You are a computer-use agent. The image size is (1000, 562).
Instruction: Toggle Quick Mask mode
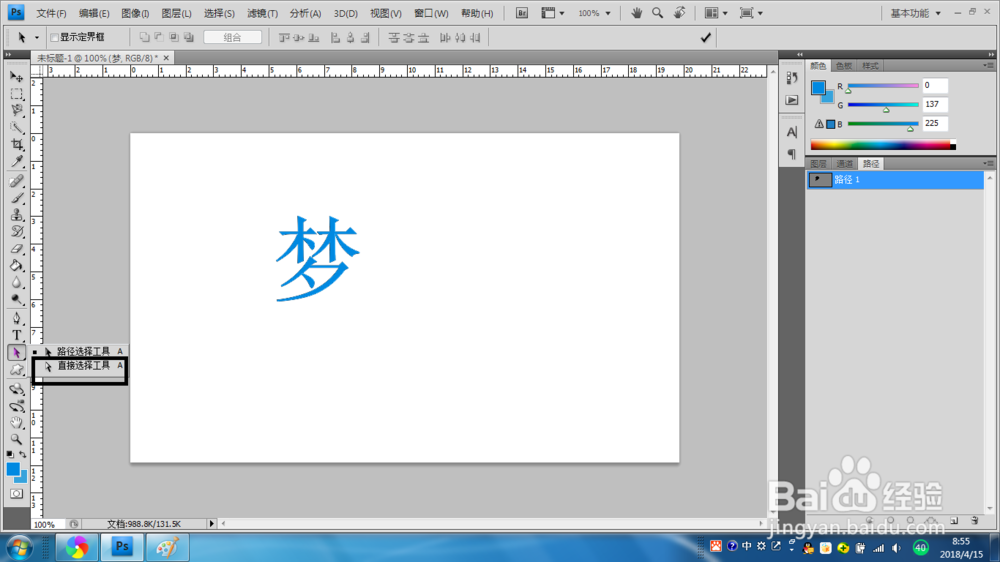(x=17, y=494)
